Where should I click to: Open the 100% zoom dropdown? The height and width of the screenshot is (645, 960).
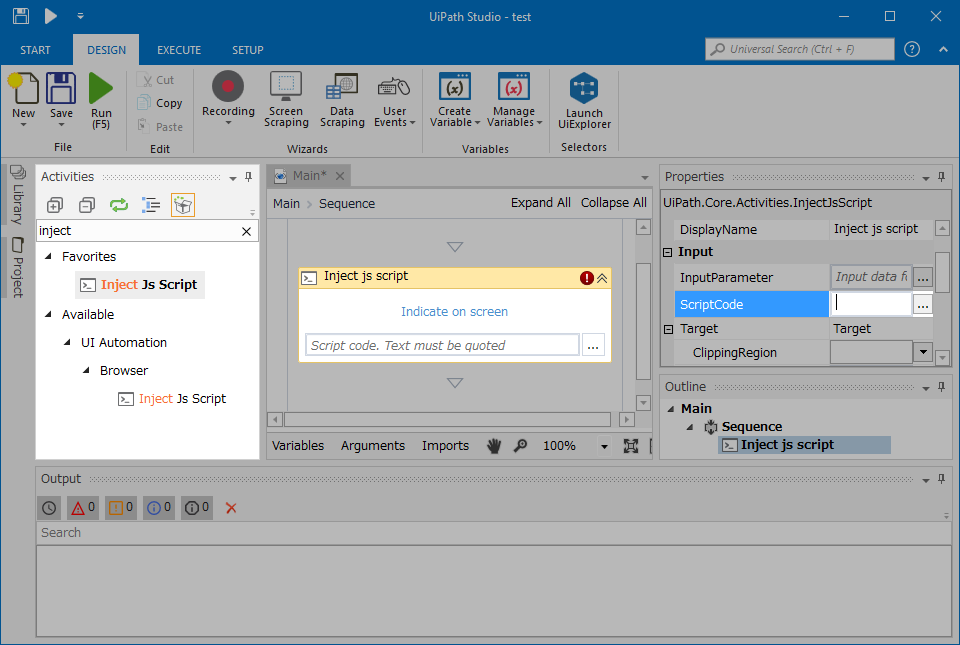click(604, 447)
